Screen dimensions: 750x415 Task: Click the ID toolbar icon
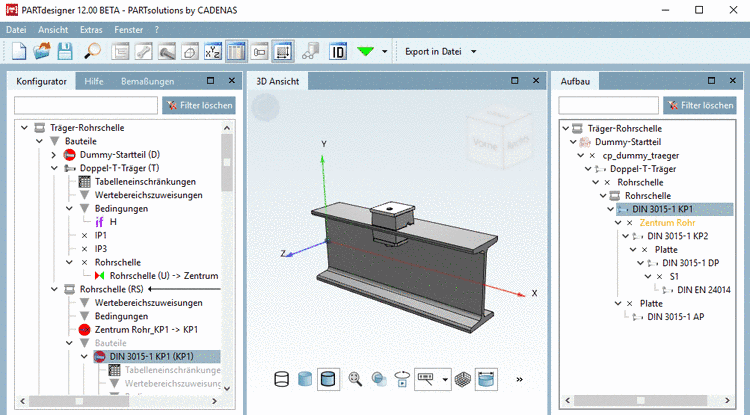338,51
